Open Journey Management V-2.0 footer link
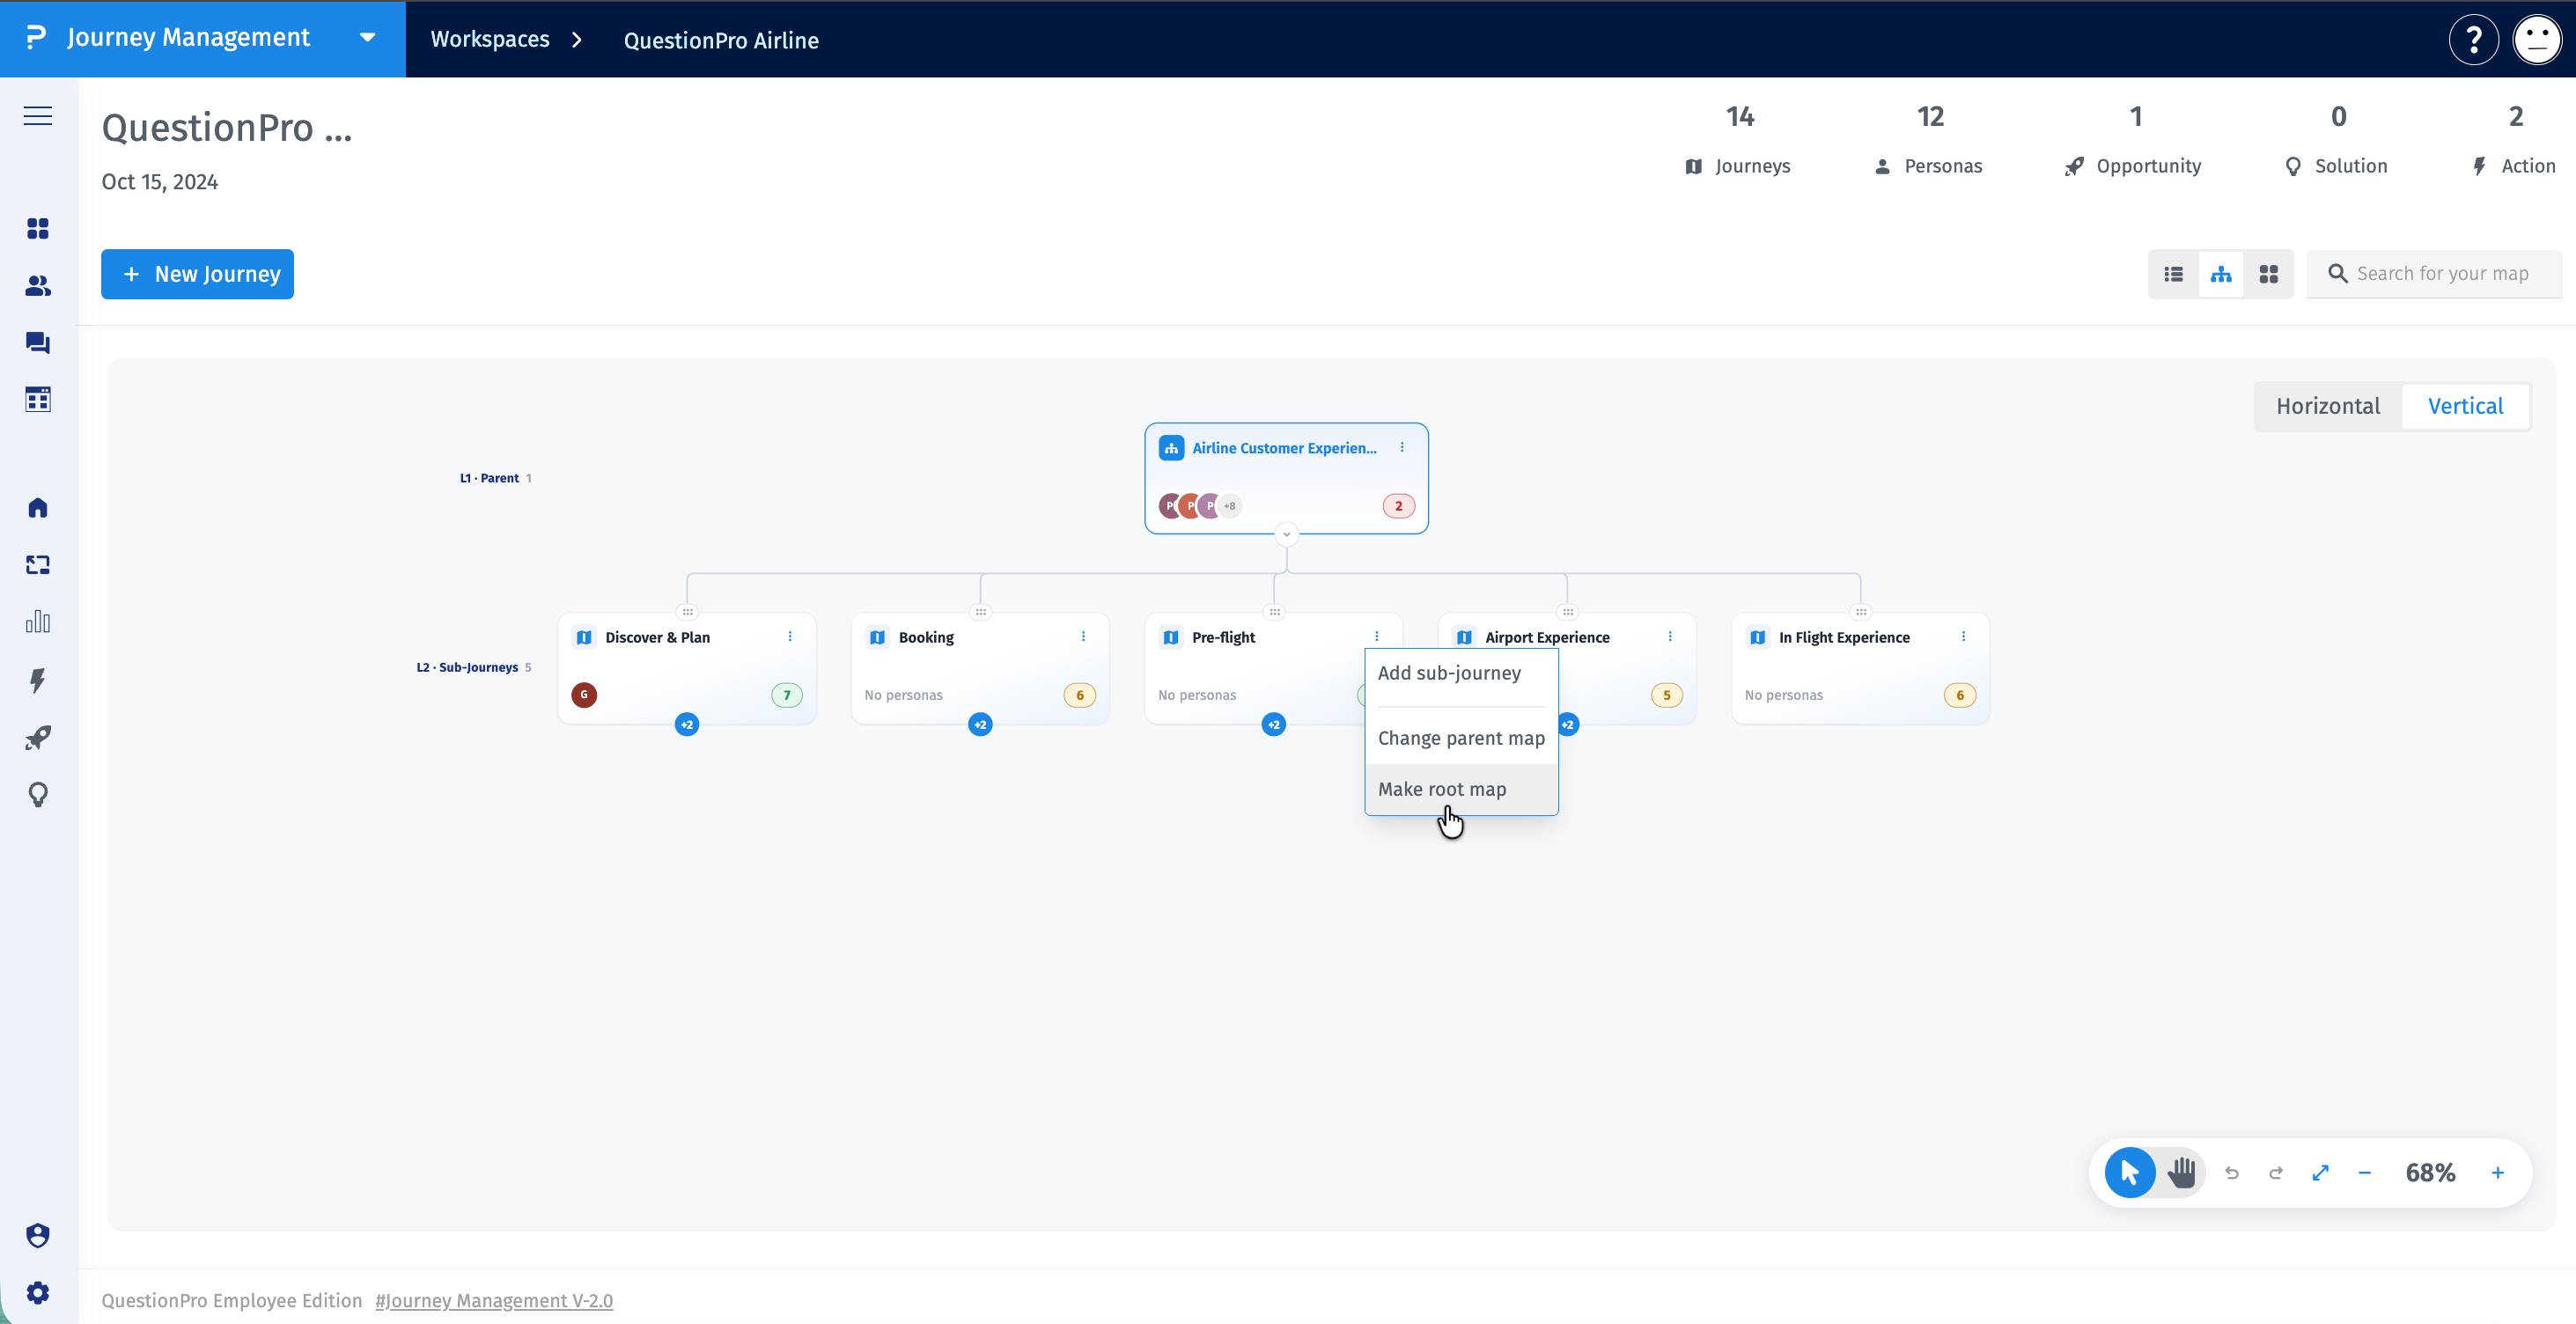2576x1324 pixels. coord(494,1300)
